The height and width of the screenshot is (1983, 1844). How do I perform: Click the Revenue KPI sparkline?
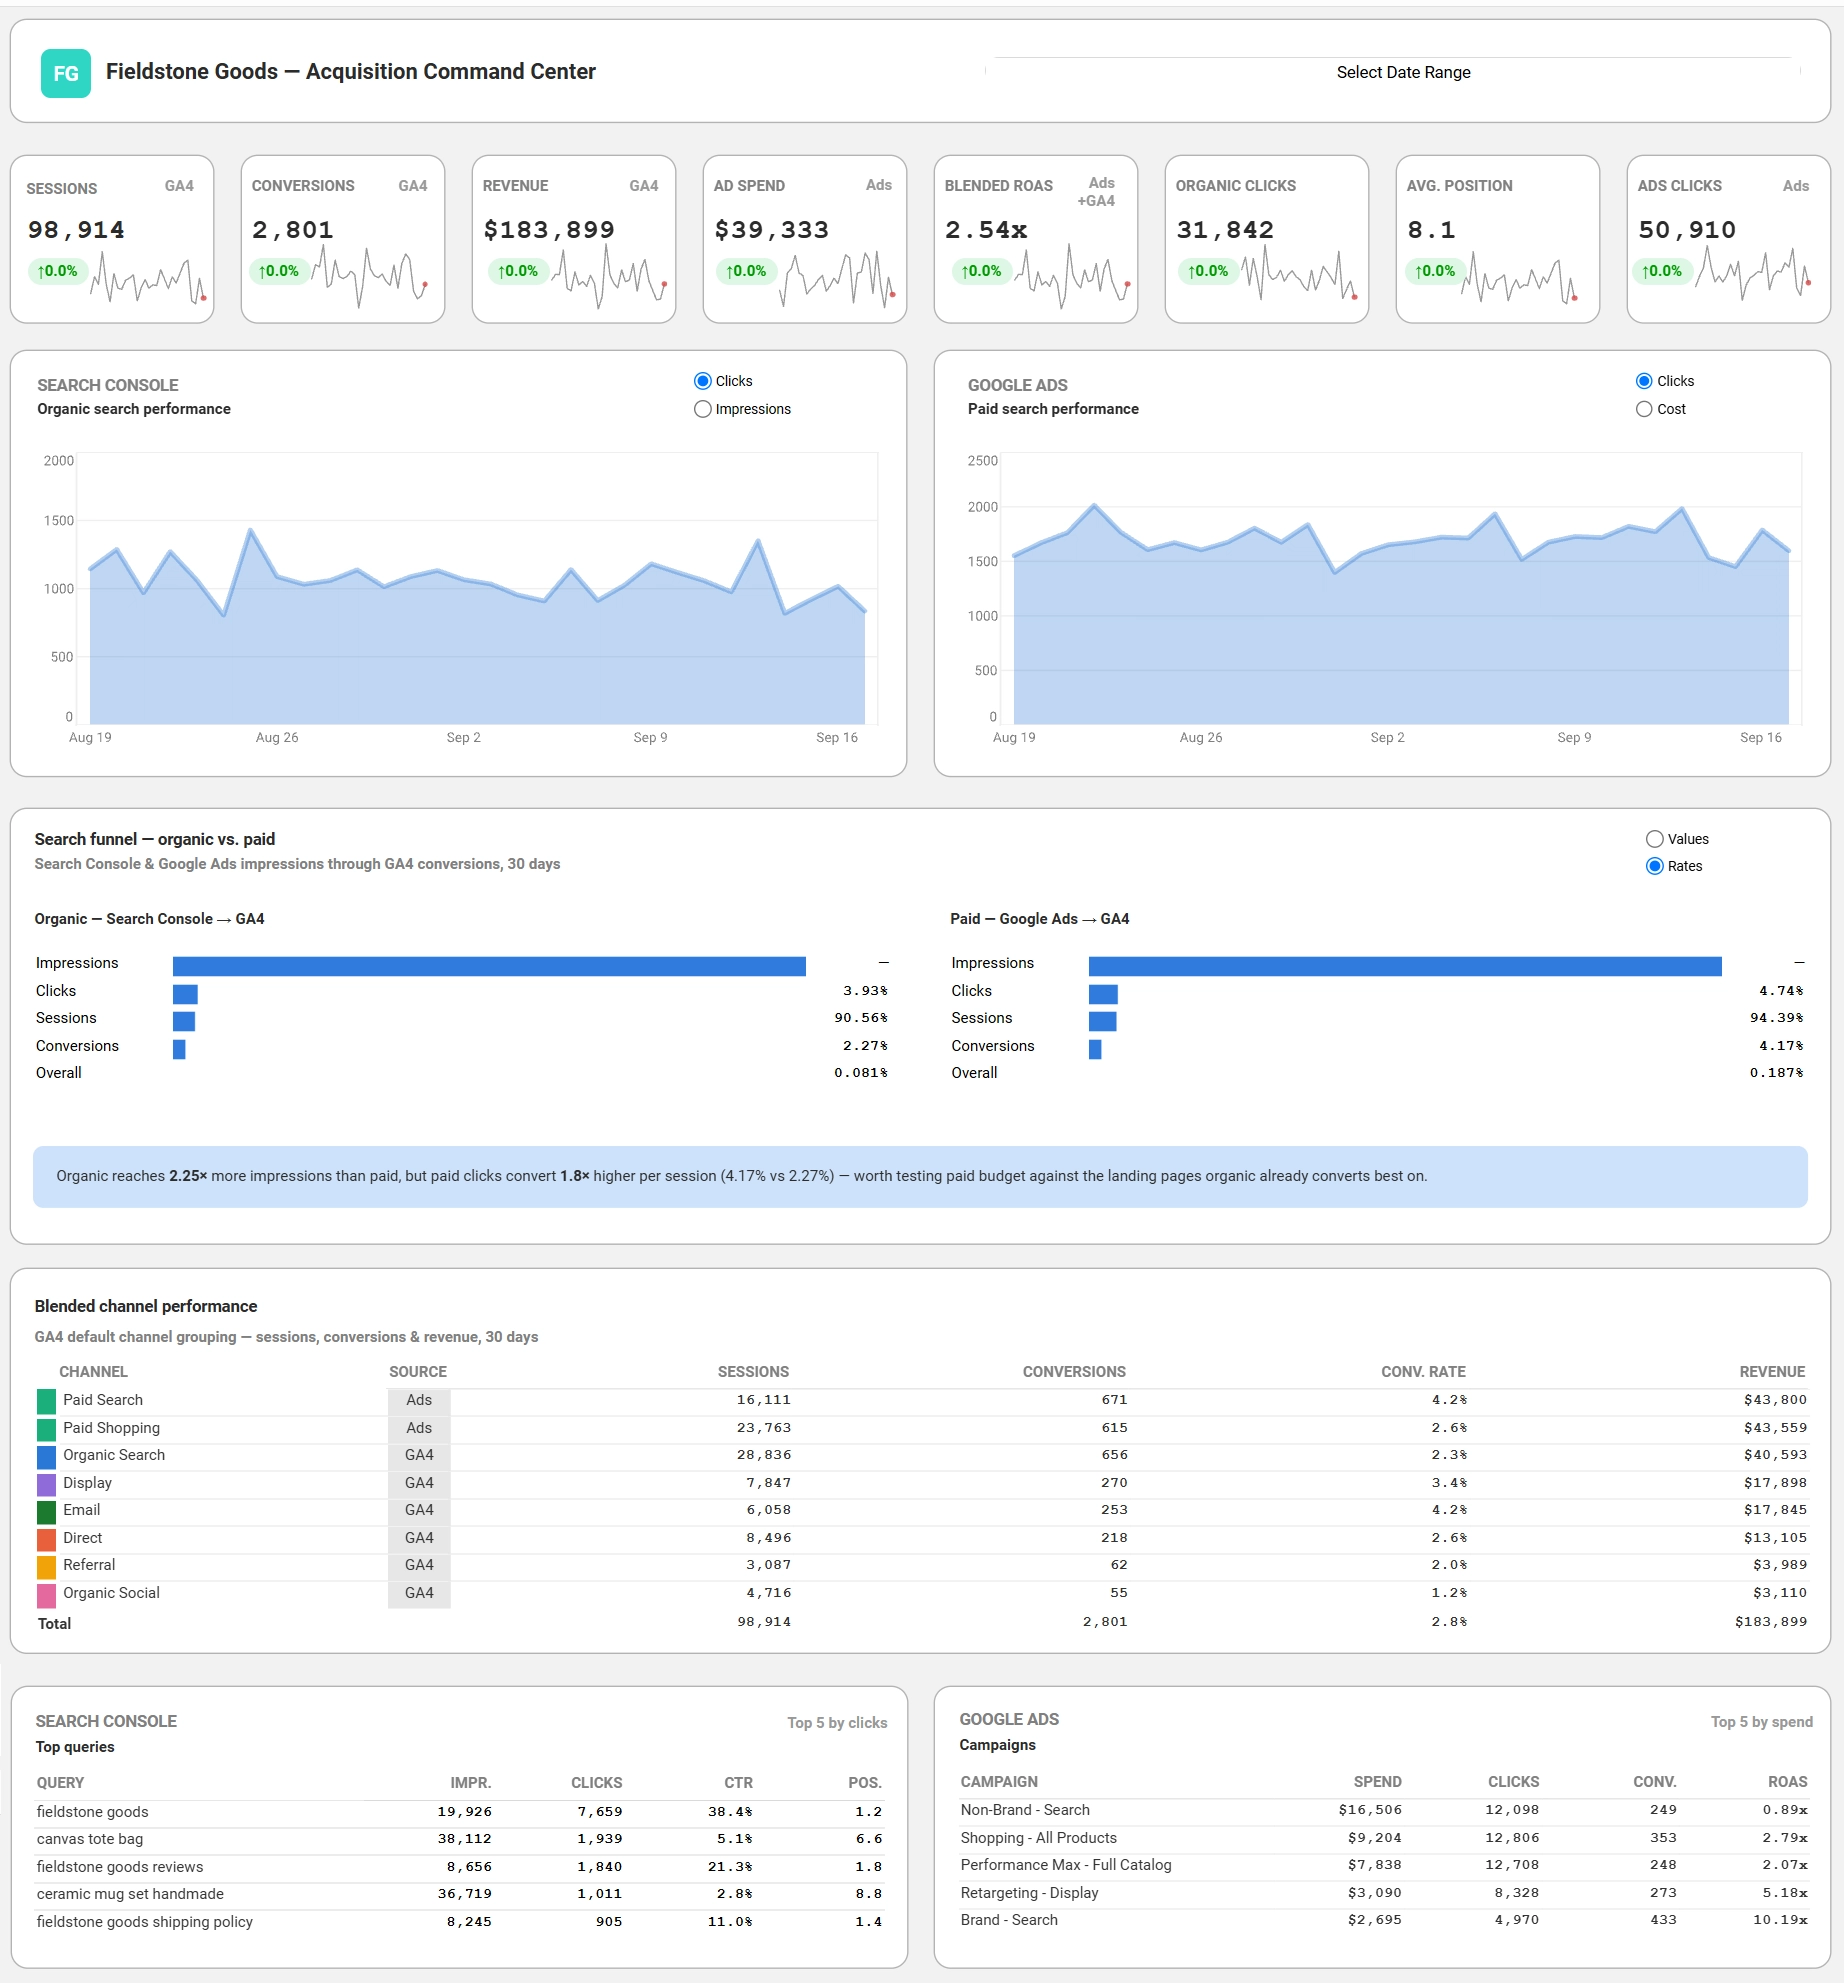(x=610, y=276)
